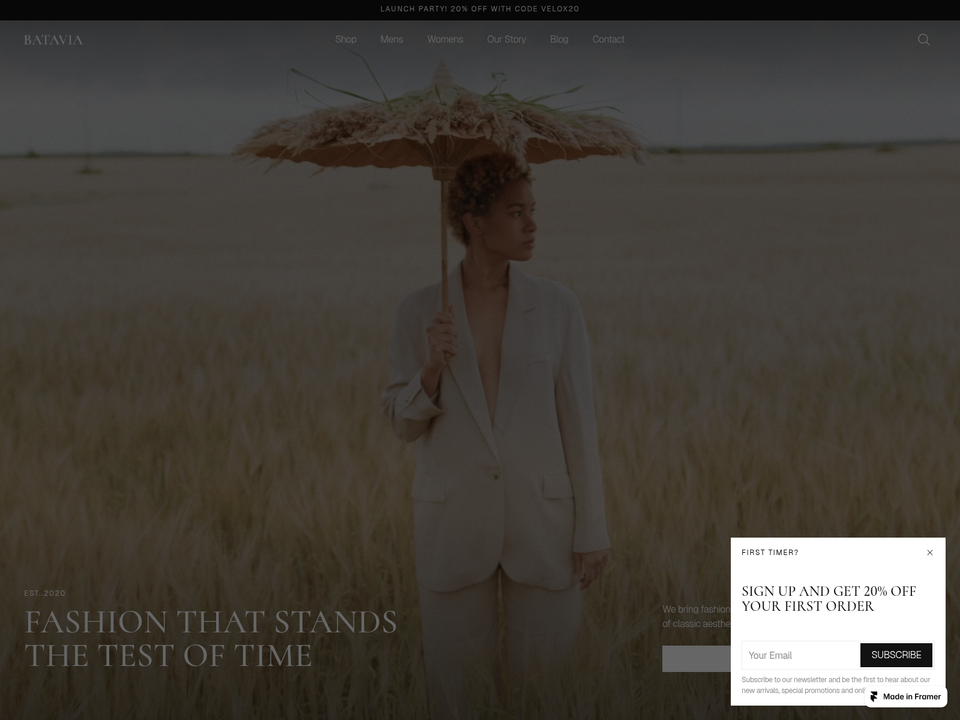Close the First Timer popup

click(x=929, y=552)
